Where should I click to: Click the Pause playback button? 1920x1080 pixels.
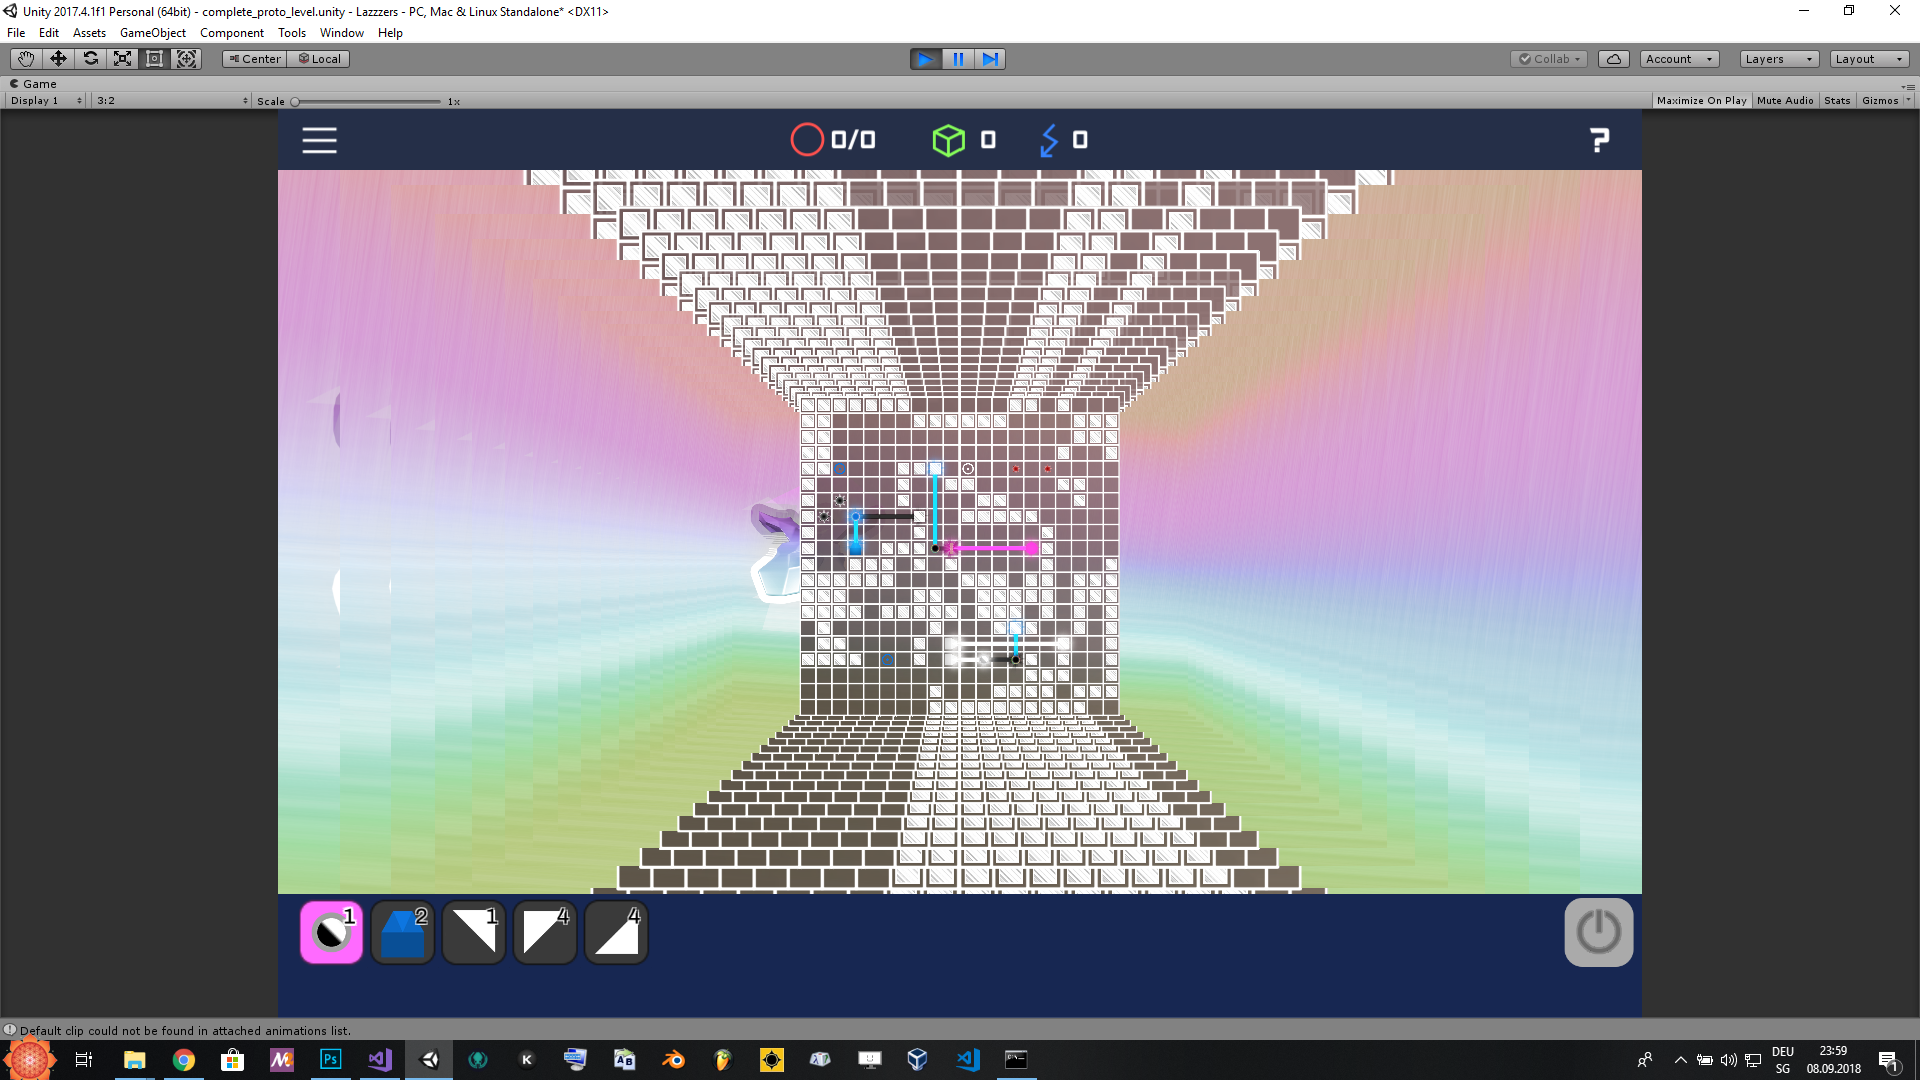coord(958,59)
